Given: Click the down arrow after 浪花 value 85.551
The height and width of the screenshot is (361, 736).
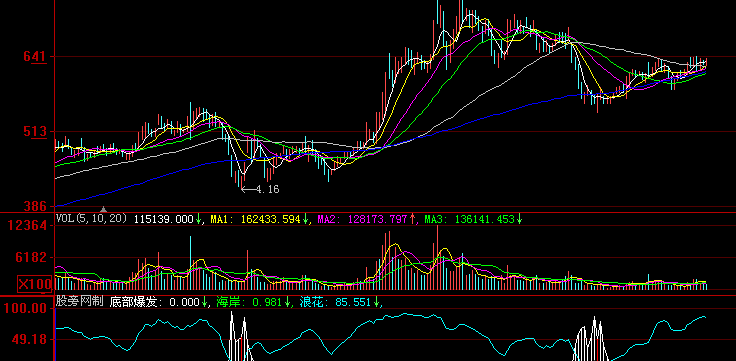Looking at the screenshot, I should tap(376, 302).
